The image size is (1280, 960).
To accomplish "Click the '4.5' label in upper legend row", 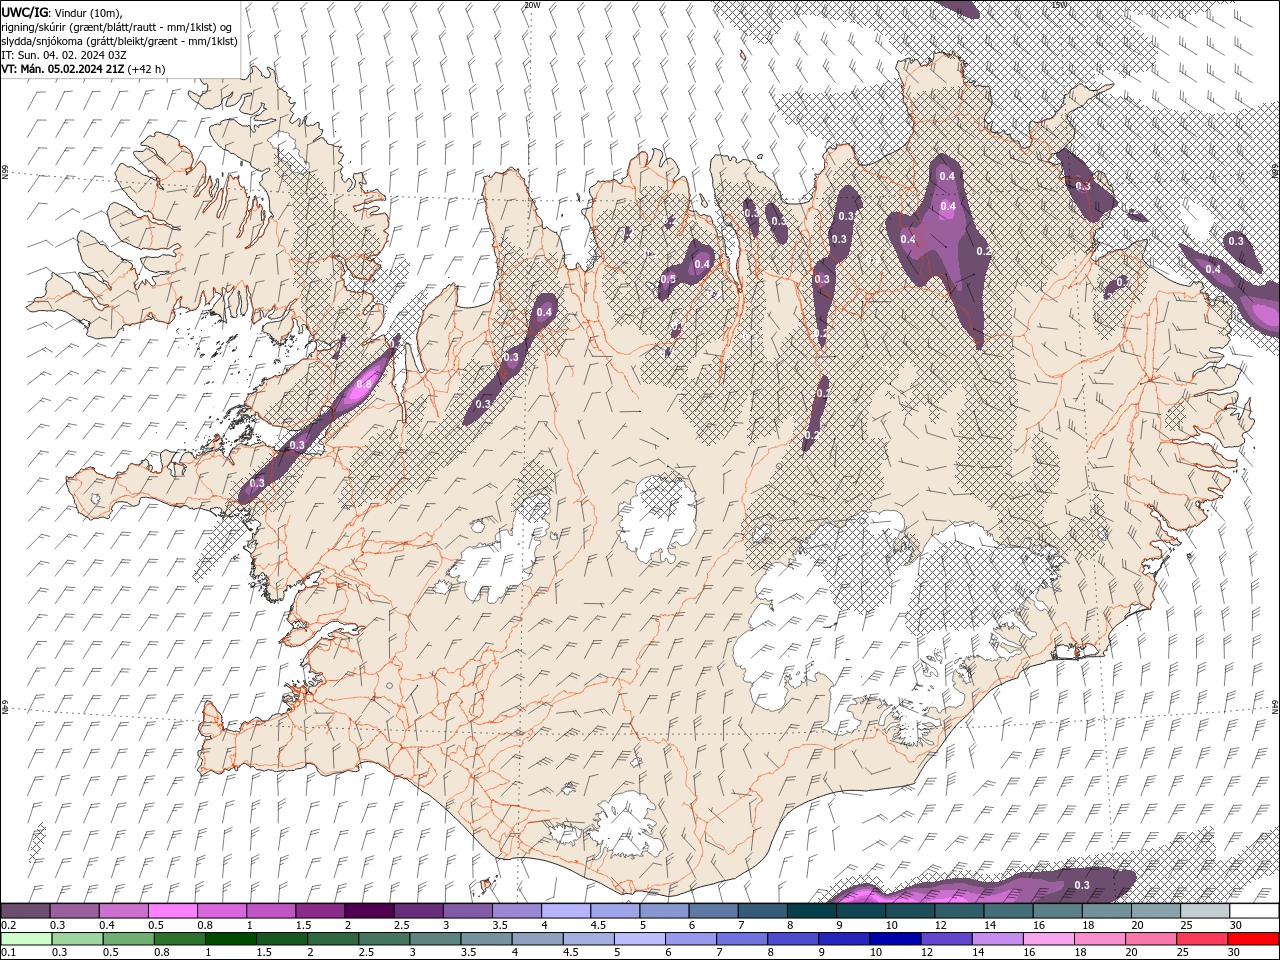I will click(x=598, y=925).
